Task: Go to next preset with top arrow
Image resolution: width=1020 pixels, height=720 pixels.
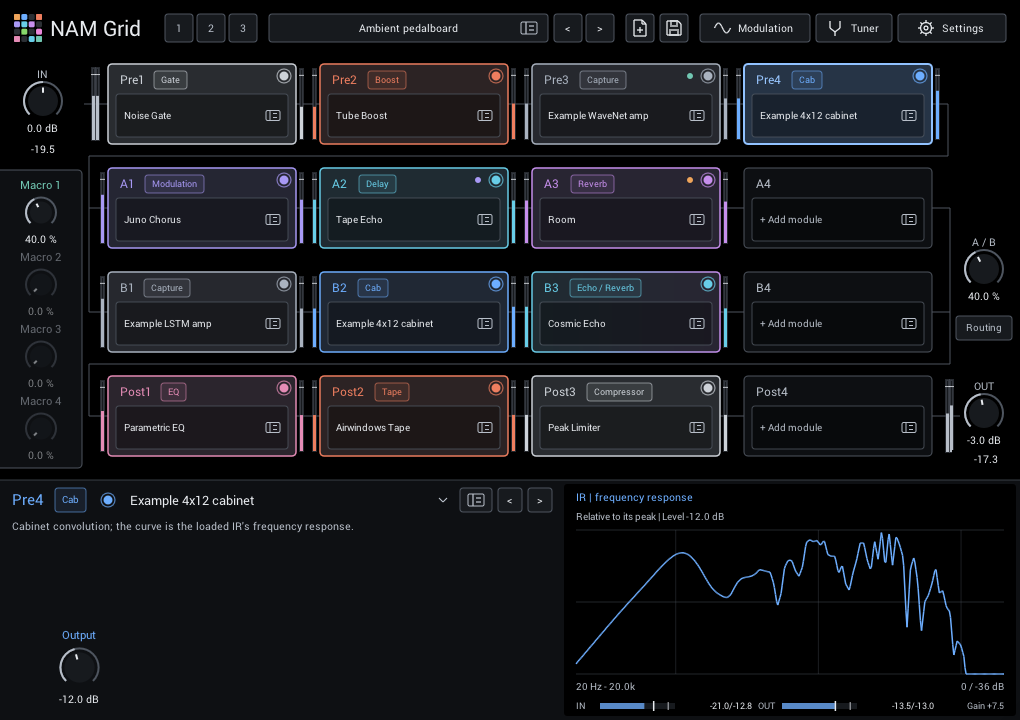Action: (600, 28)
